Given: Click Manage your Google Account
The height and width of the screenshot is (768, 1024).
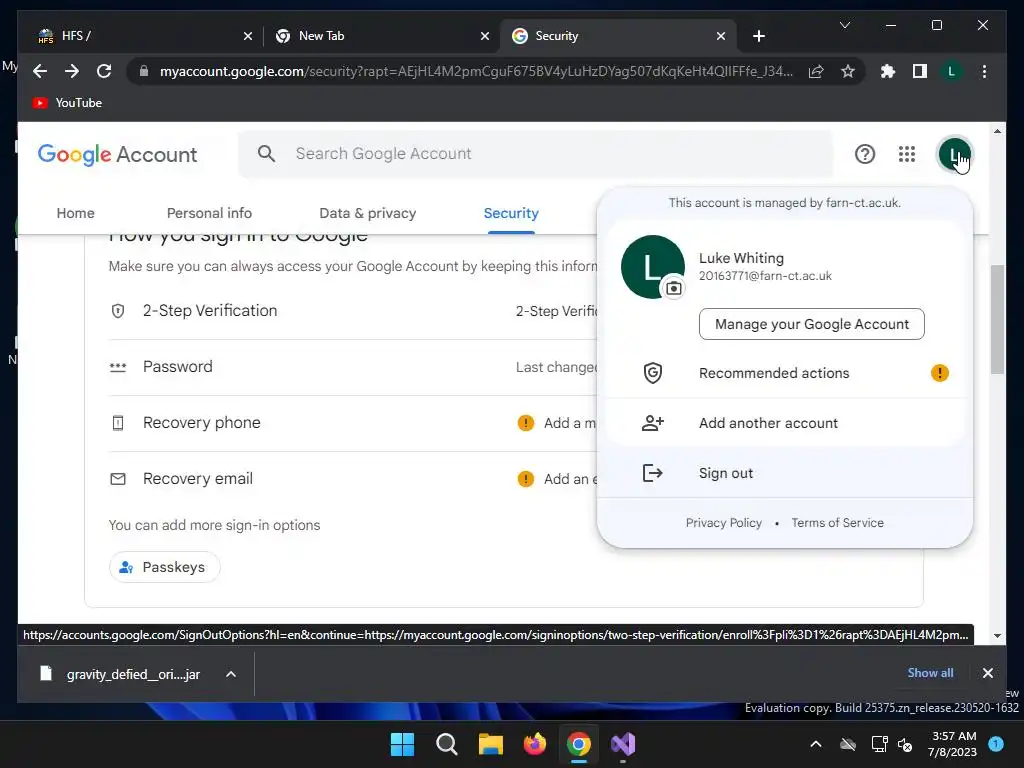Looking at the screenshot, I should pyautogui.click(x=812, y=324).
